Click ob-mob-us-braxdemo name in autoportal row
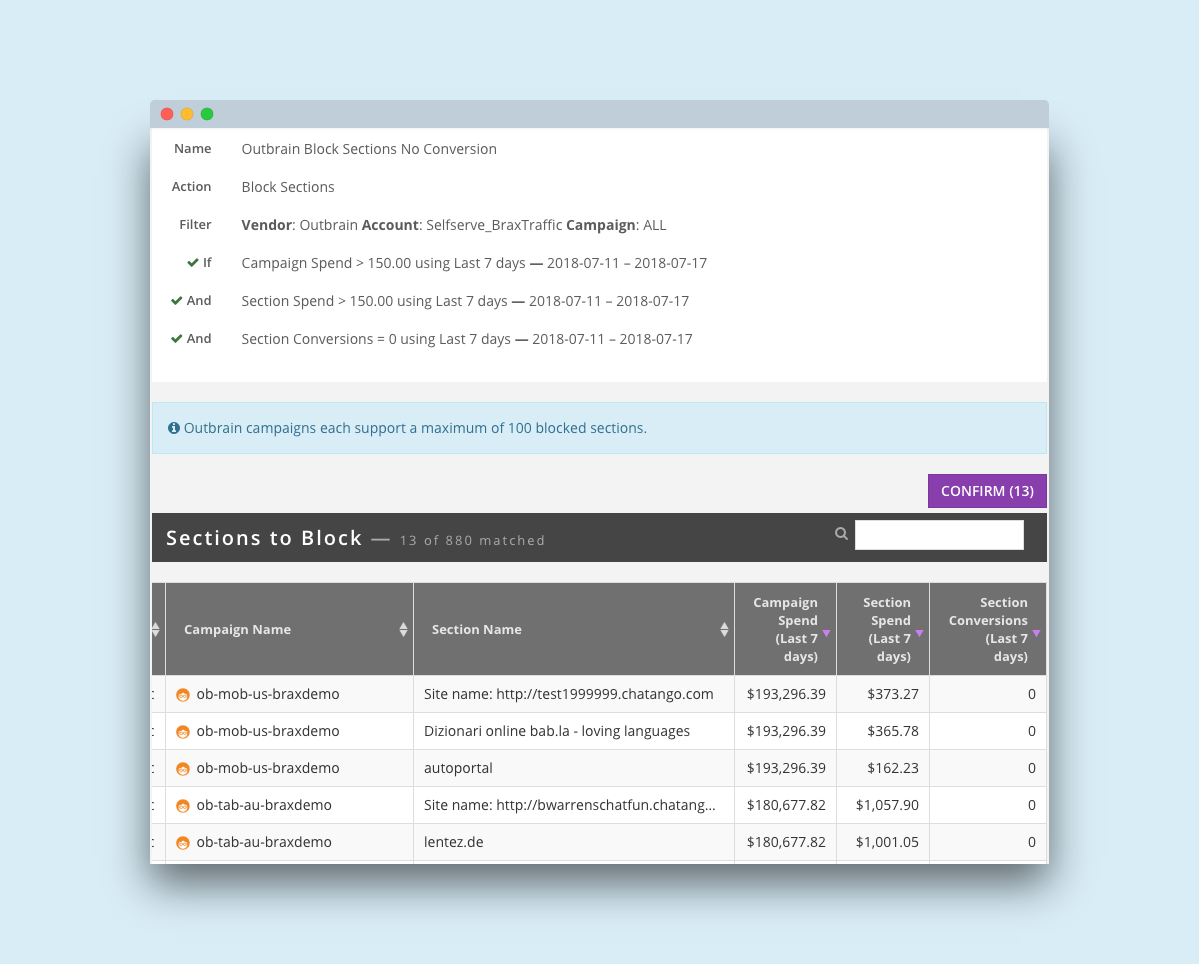Viewport: 1199px width, 964px height. pos(268,768)
